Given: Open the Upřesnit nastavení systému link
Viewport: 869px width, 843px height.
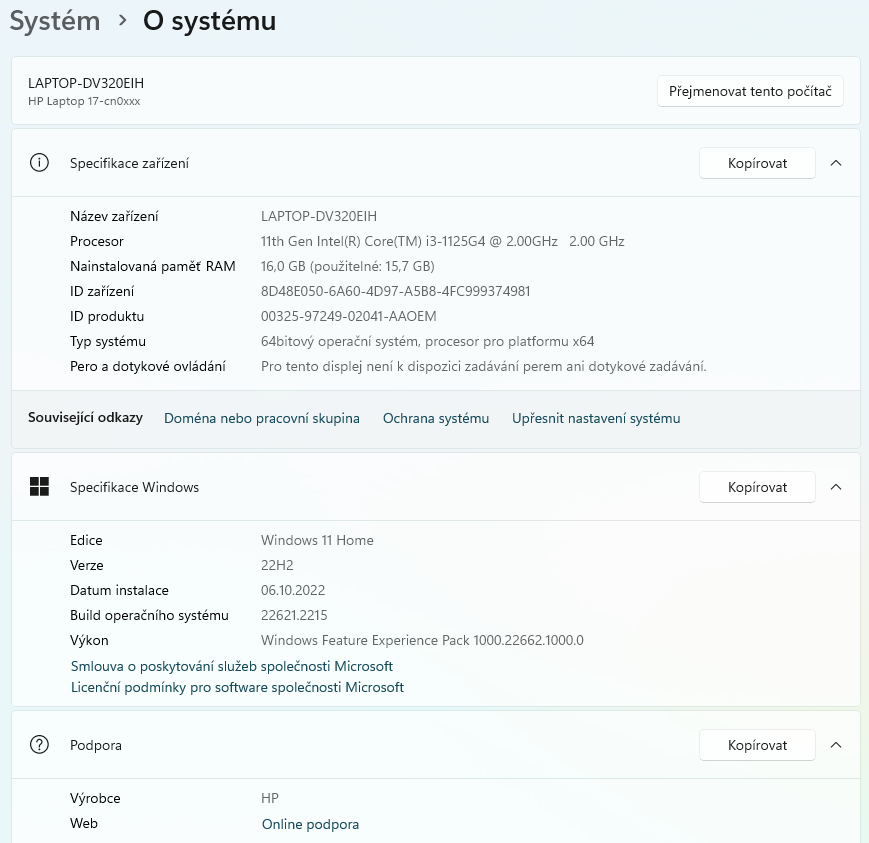Looking at the screenshot, I should (596, 418).
